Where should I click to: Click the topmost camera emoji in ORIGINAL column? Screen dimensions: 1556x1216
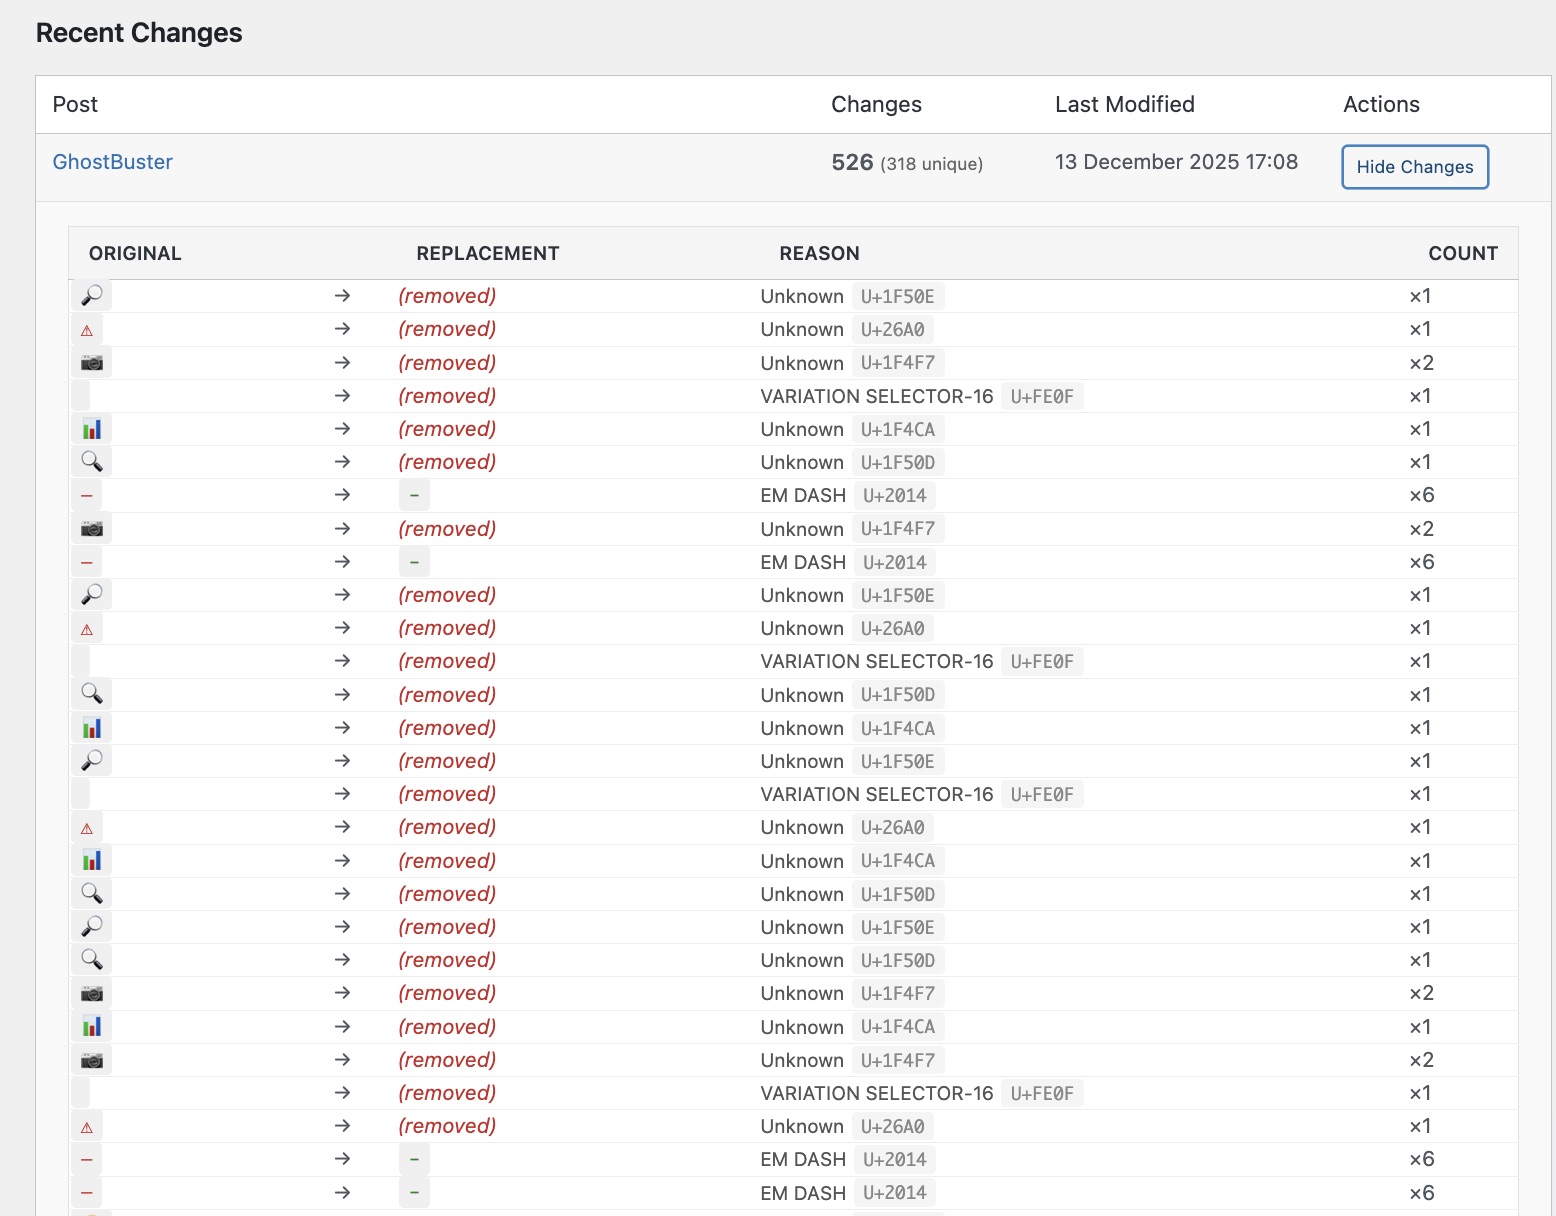point(92,363)
